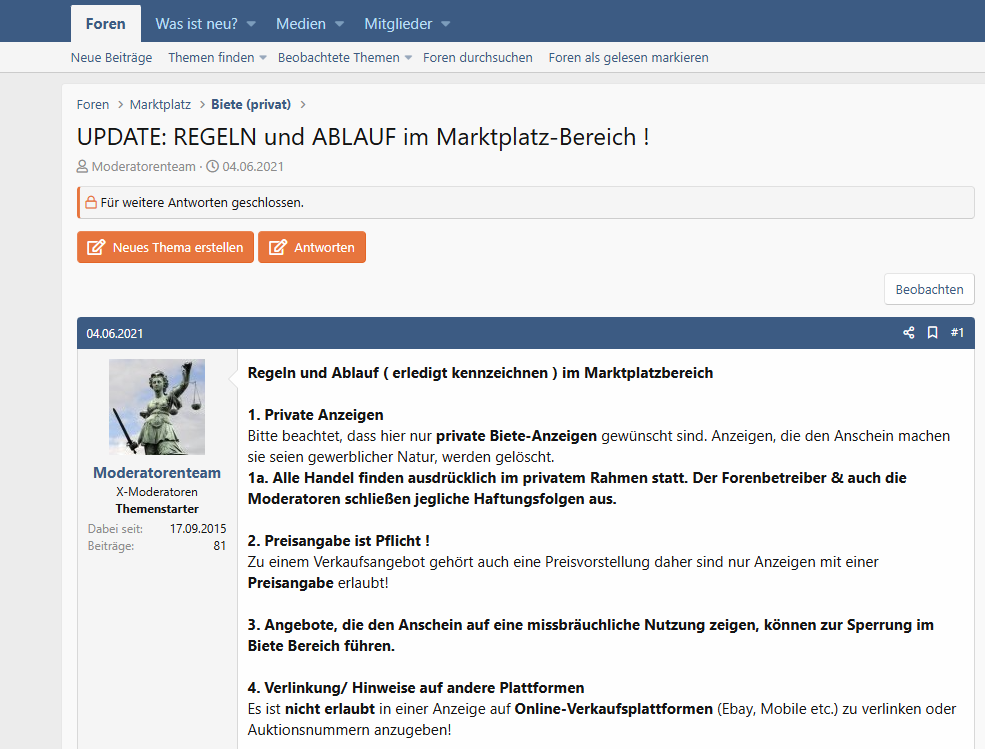Click Foren als gelesen markieren
The image size is (985, 749).
click(x=628, y=58)
